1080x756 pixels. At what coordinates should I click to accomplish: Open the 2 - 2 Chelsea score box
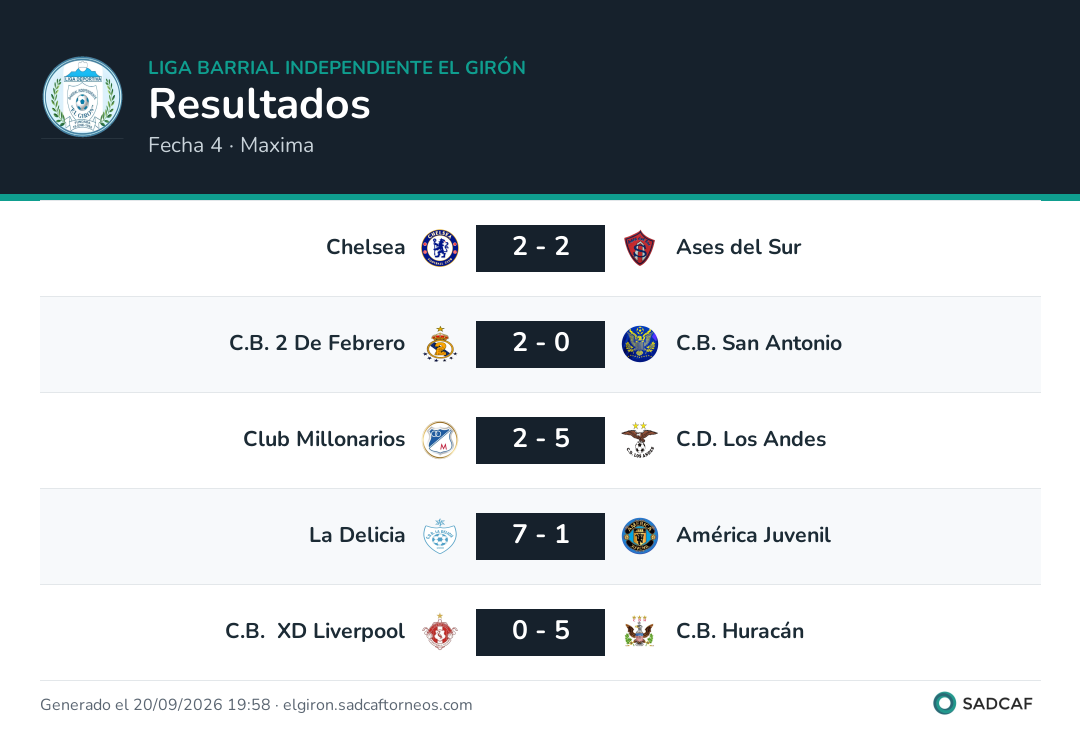pos(540,248)
